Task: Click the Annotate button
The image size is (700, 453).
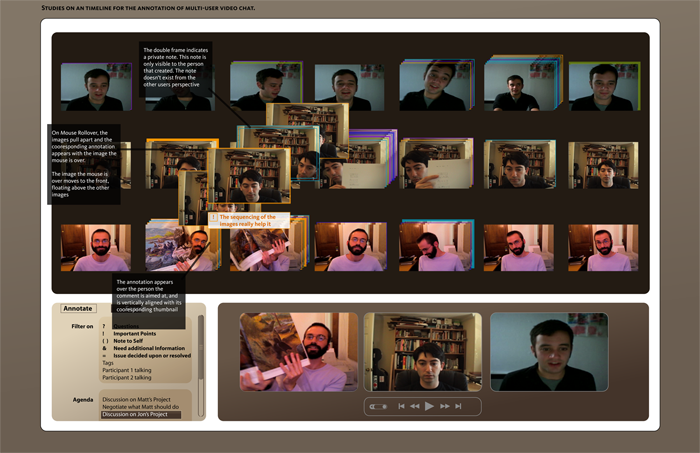Action: coord(78,308)
